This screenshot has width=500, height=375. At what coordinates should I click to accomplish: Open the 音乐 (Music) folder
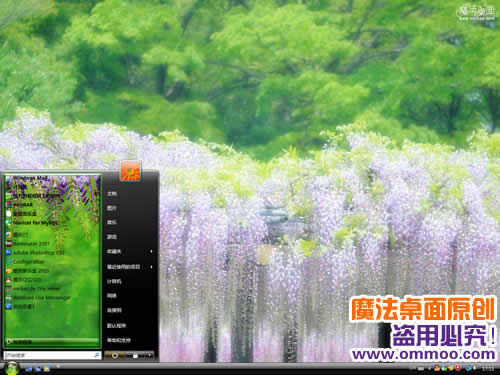[x=112, y=222]
